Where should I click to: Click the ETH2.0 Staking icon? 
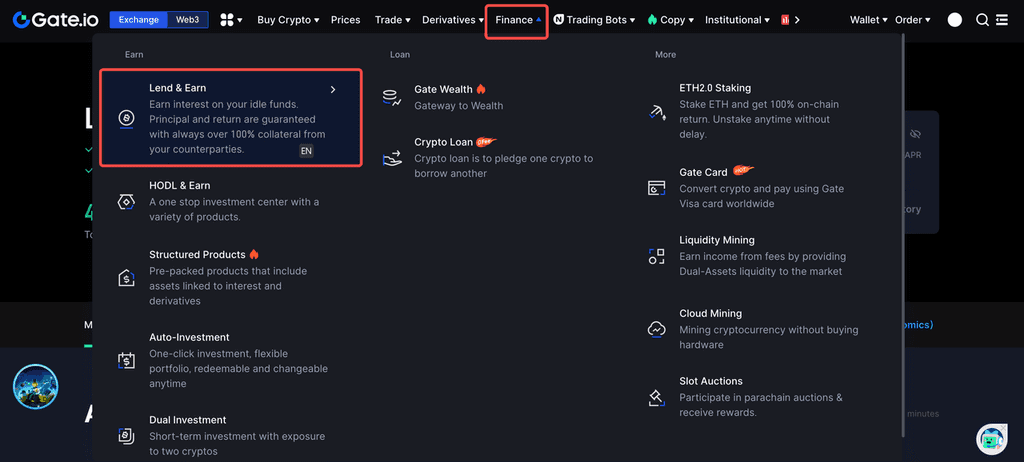[x=657, y=111]
